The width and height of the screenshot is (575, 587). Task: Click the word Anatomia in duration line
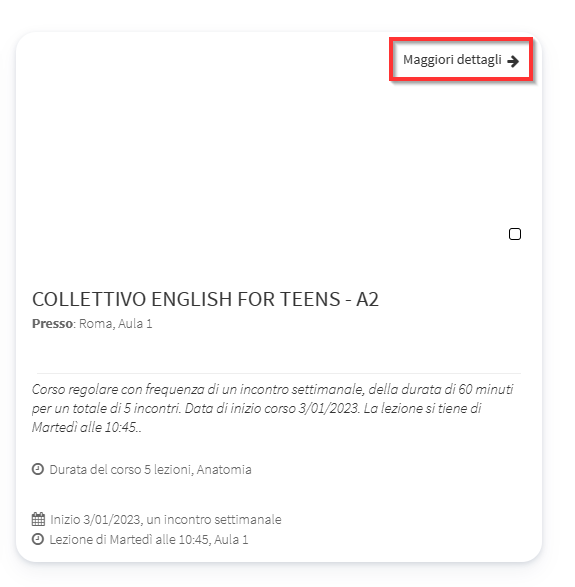[224, 469]
